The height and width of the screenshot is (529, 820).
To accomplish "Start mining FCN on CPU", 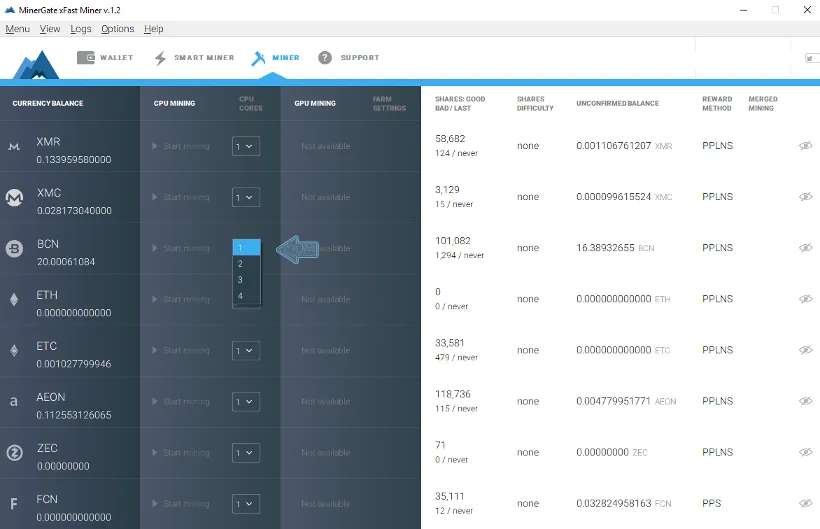I will pos(181,504).
